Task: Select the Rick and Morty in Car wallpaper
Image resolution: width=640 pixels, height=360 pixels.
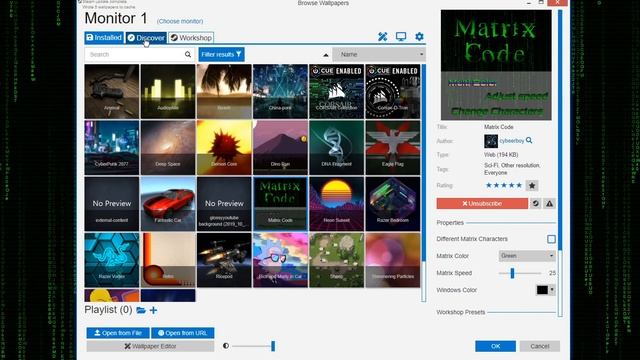Action: (280, 260)
